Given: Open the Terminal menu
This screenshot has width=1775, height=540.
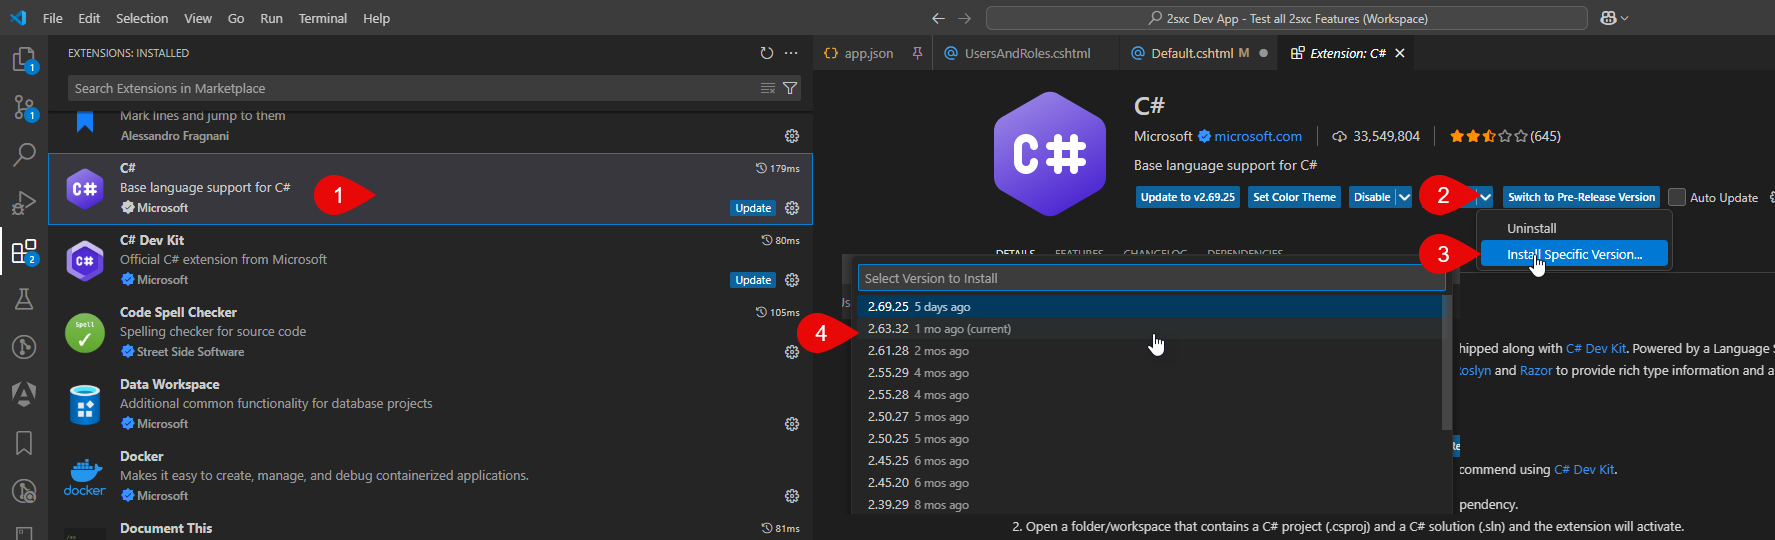Looking at the screenshot, I should [x=322, y=18].
